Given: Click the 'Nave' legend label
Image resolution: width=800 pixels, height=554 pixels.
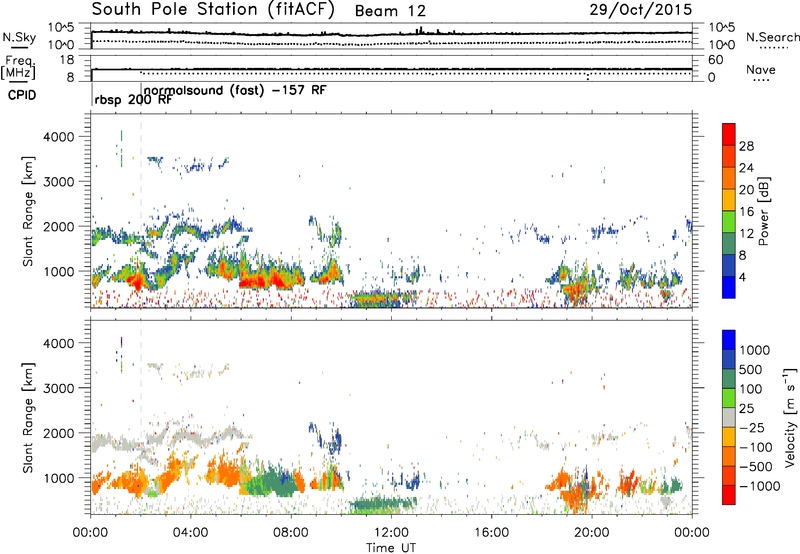Looking at the screenshot, I should tap(761, 69).
